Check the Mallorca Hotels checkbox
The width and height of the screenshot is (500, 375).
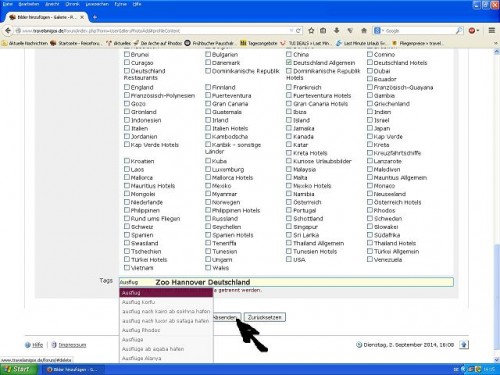[208, 177]
